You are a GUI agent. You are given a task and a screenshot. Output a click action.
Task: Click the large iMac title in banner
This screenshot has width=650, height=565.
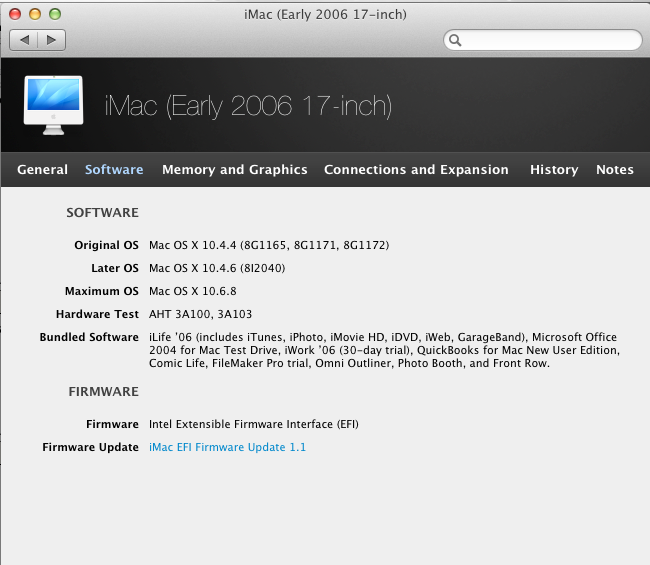tap(248, 107)
